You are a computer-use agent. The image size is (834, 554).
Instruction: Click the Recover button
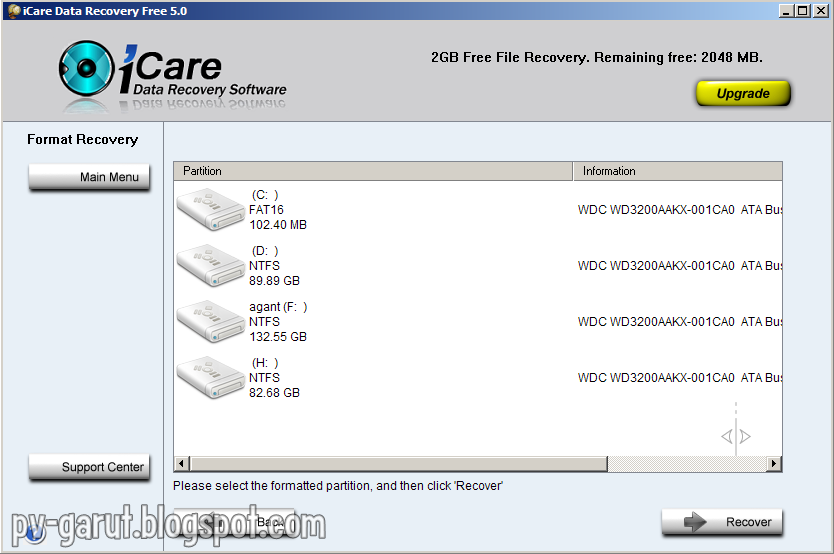pos(722,522)
